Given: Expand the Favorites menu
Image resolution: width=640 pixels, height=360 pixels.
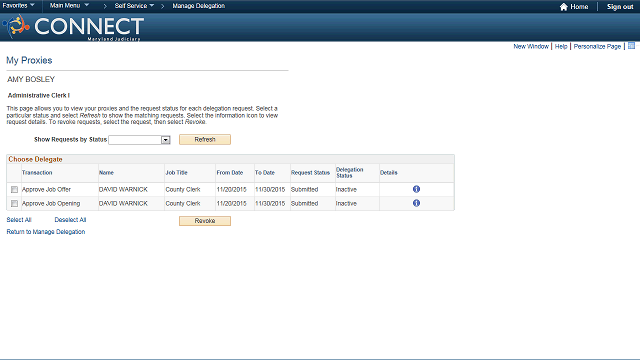Looking at the screenshot, I should [x=18, y=6].
